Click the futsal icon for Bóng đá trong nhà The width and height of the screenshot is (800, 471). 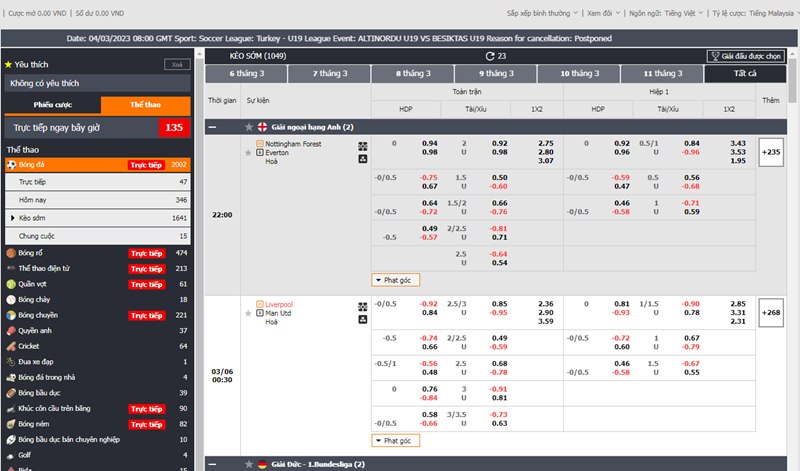(11, 378)
